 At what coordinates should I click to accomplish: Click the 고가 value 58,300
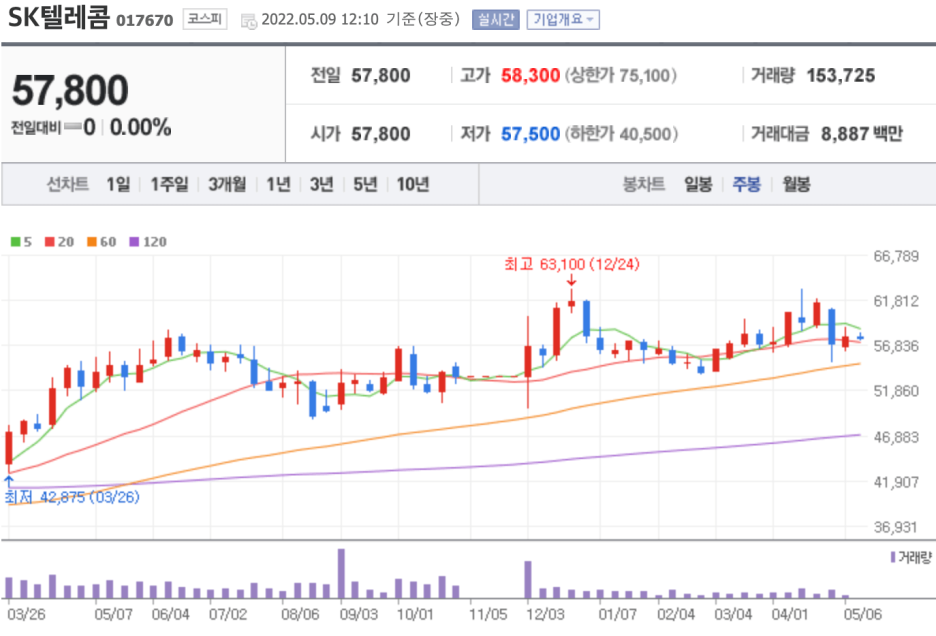(x=530, y=75)
